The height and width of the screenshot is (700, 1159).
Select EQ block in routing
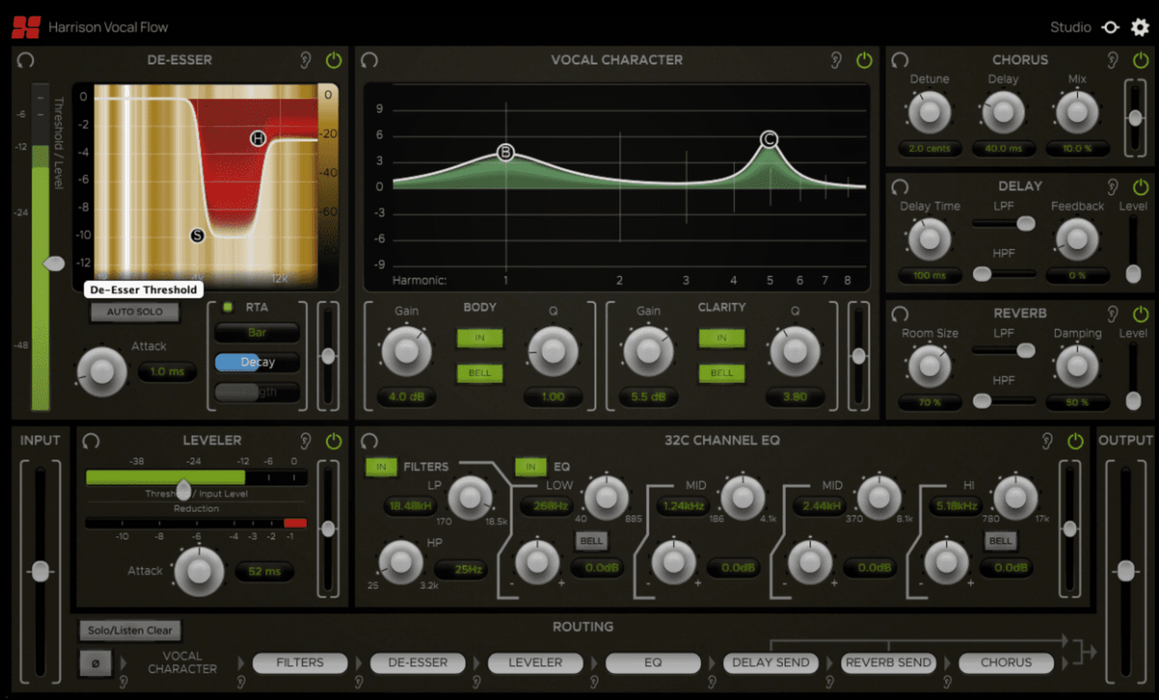tap(653, 663)
